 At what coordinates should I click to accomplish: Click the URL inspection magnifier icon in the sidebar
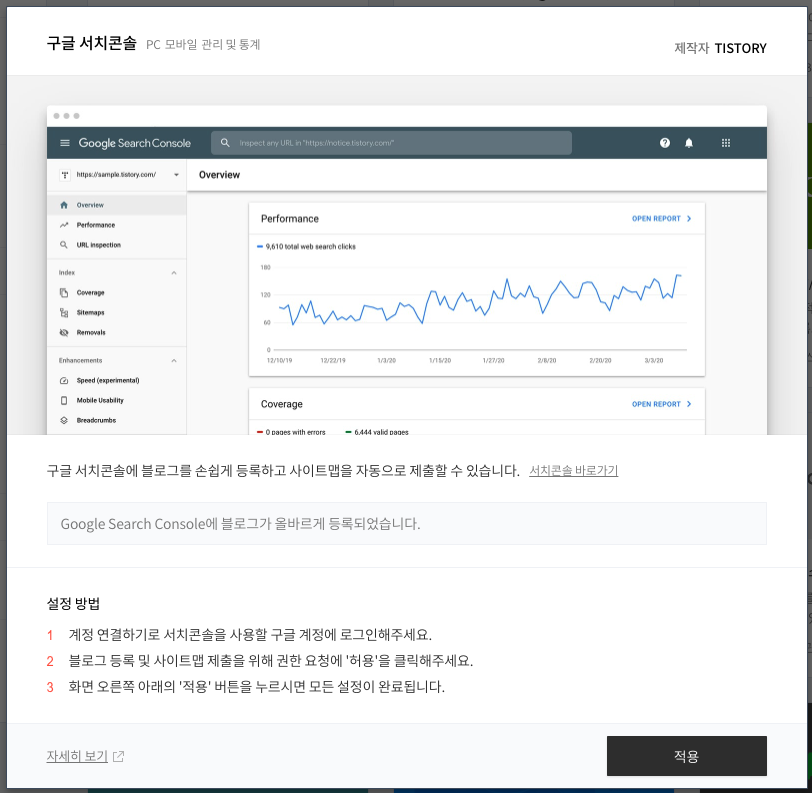tap(64, 245)
